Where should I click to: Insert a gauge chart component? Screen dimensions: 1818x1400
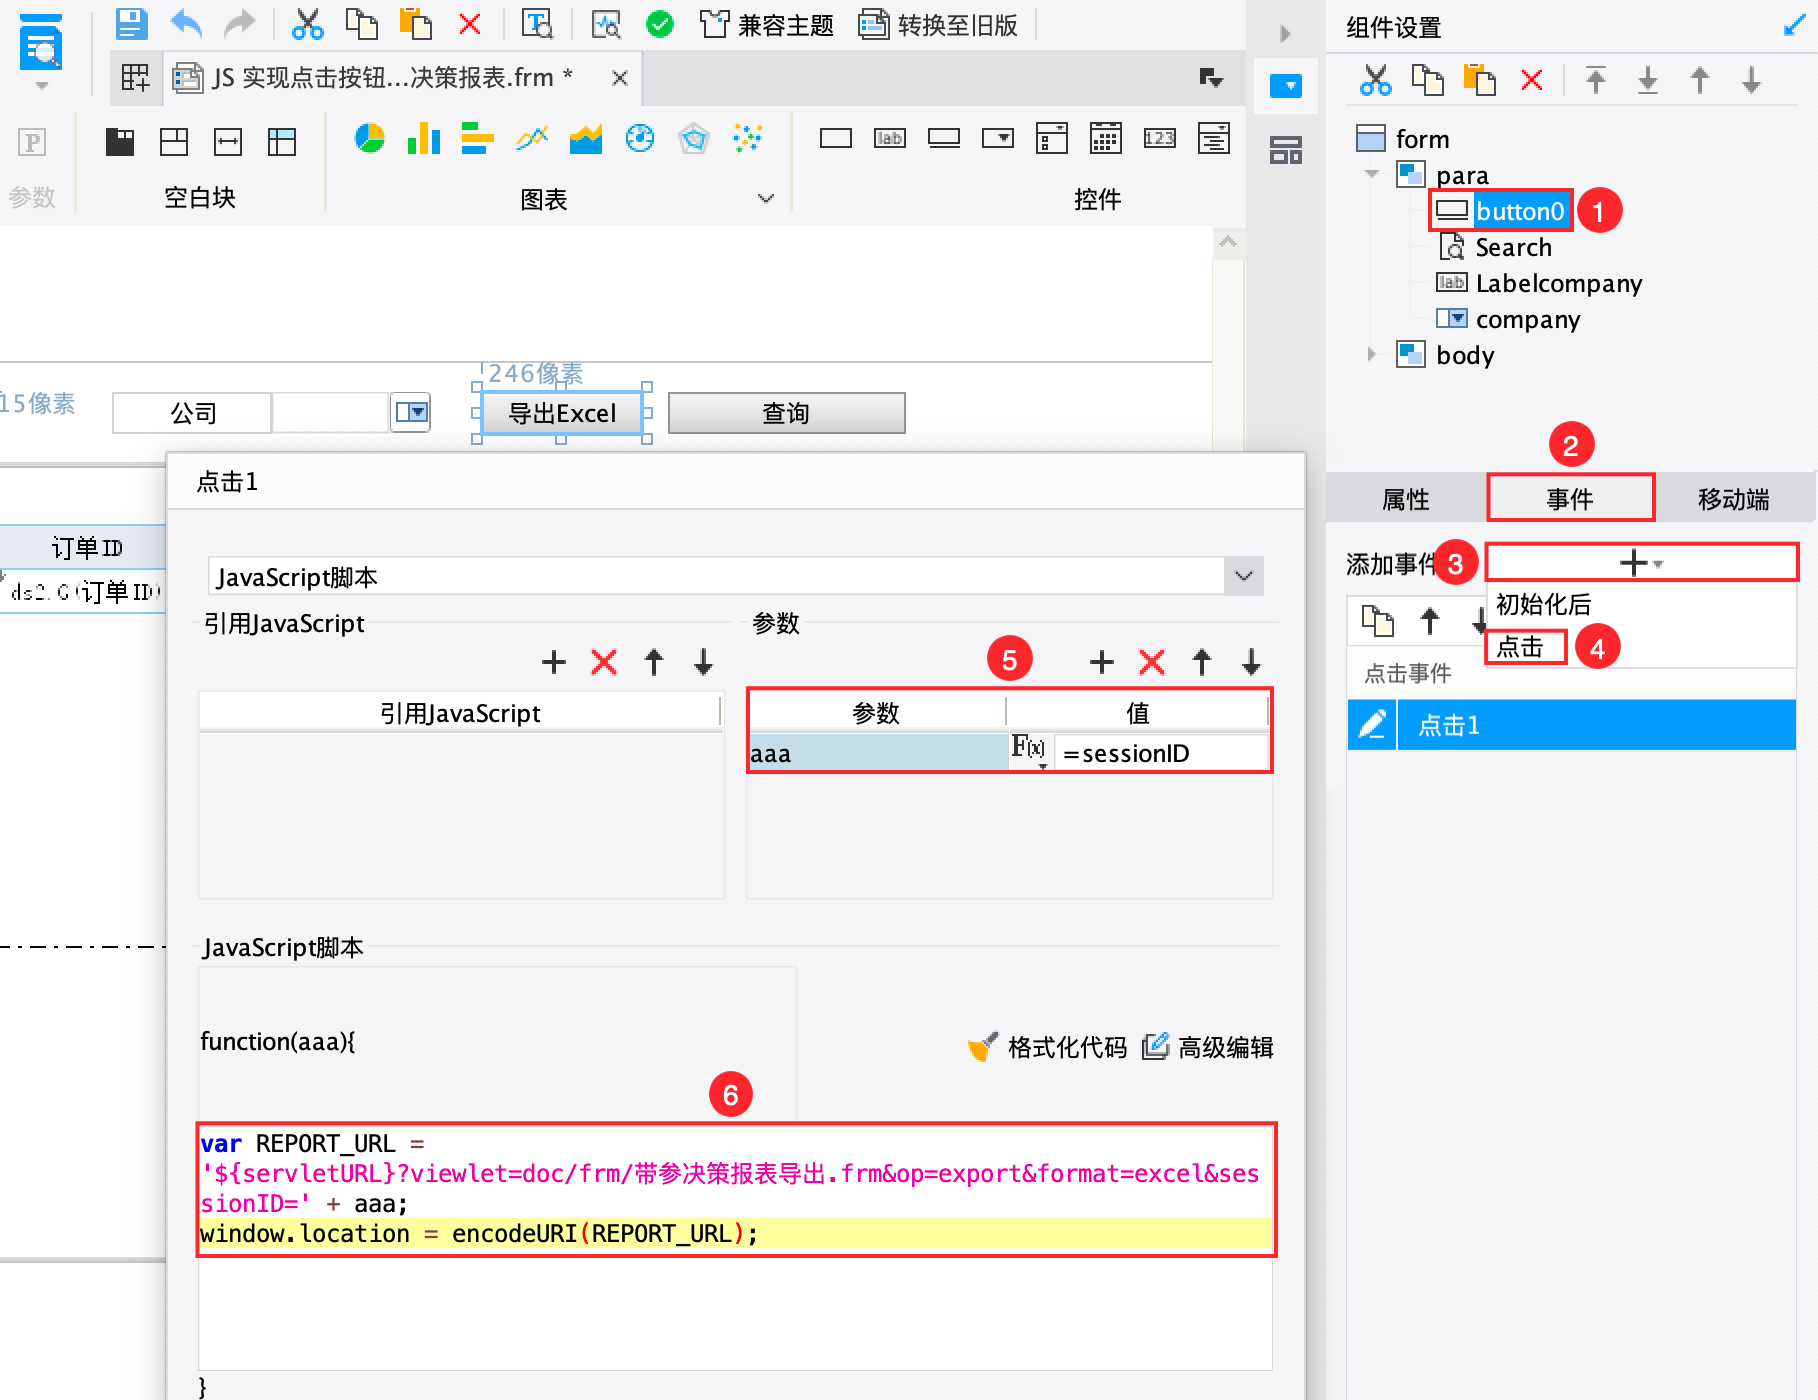click(640, 138)
